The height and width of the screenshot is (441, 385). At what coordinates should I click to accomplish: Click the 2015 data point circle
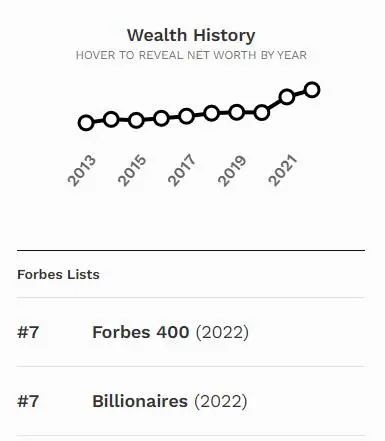coord(136,120)
